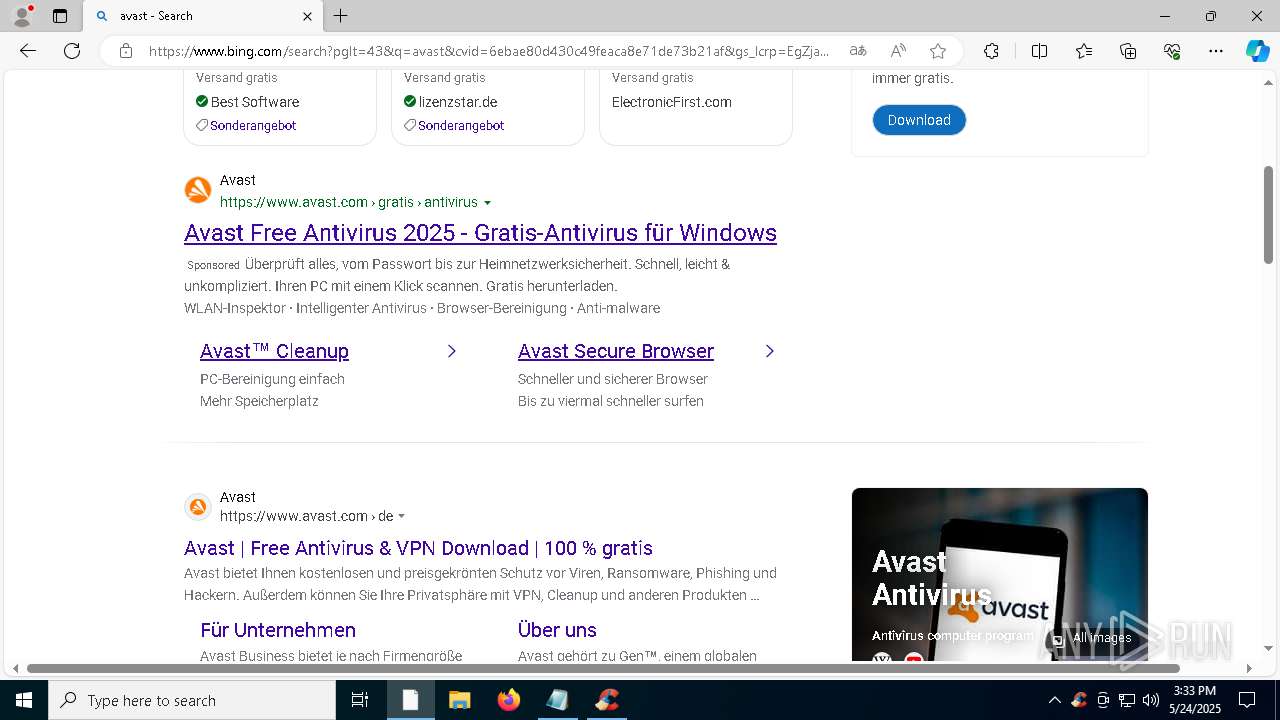Viewport: 1280px width, 720px height.
Task: Open collections icon
Action: click(1128, 51)
